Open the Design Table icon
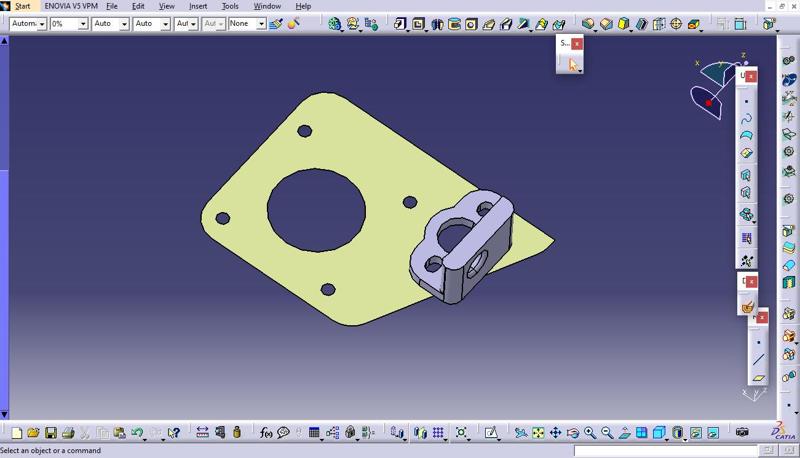The width and height of the screenshot is (800, 458). pos(314,433)
